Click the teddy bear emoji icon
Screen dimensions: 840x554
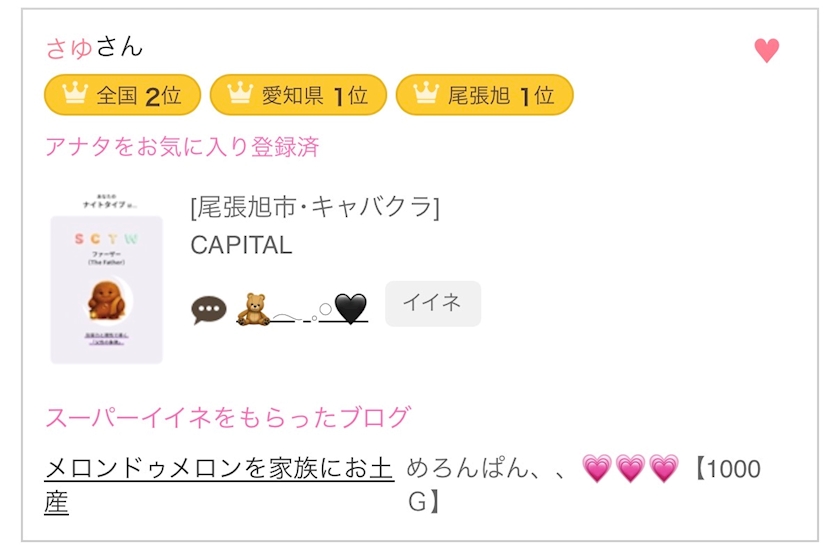(x=251, y=308)
